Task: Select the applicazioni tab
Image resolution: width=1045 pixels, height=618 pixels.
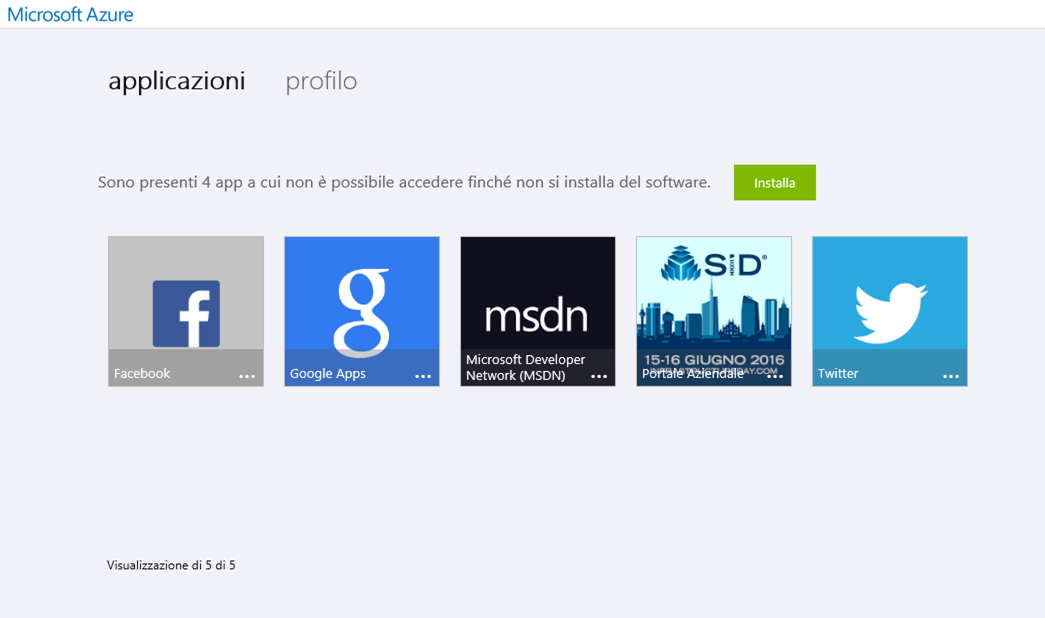Action: tap(177, 81)
